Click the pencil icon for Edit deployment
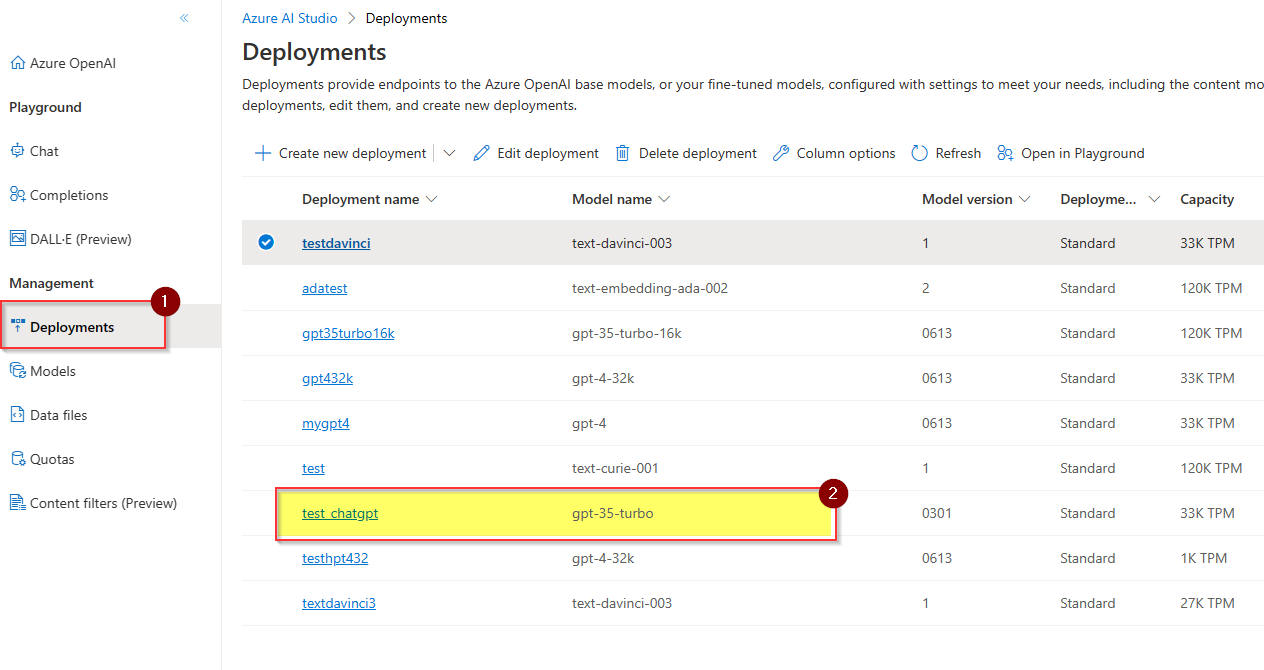This screenshot has height=670, width=1264. tap(481, 153)
